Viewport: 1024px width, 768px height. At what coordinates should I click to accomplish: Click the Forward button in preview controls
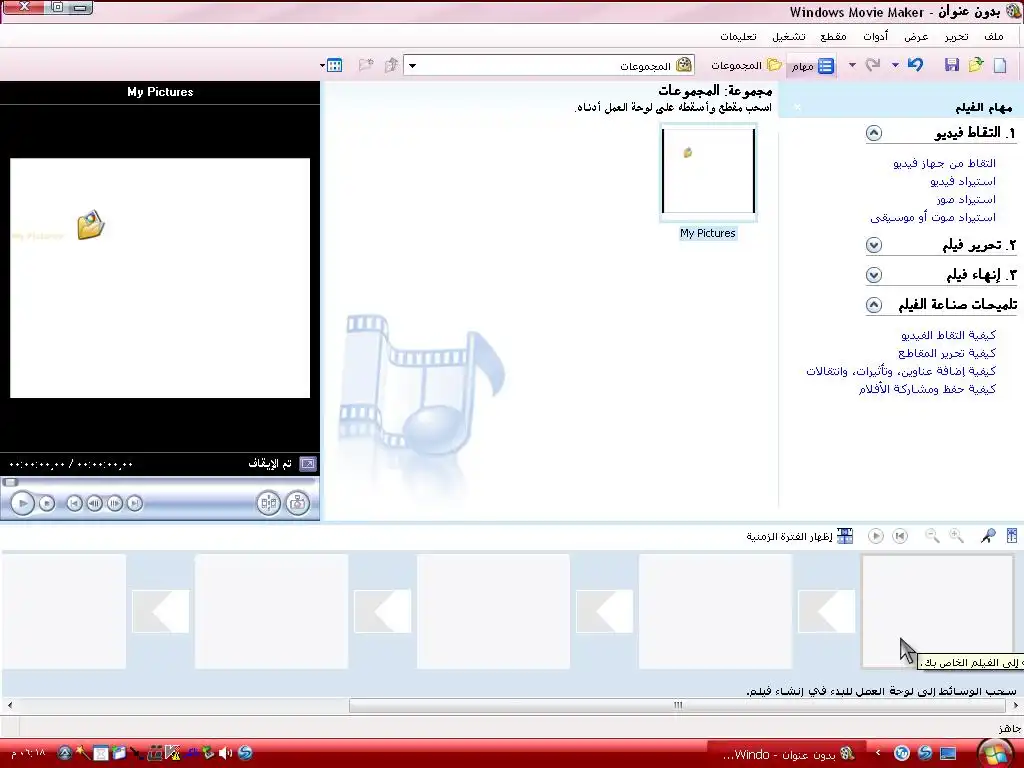pos(135,504)
